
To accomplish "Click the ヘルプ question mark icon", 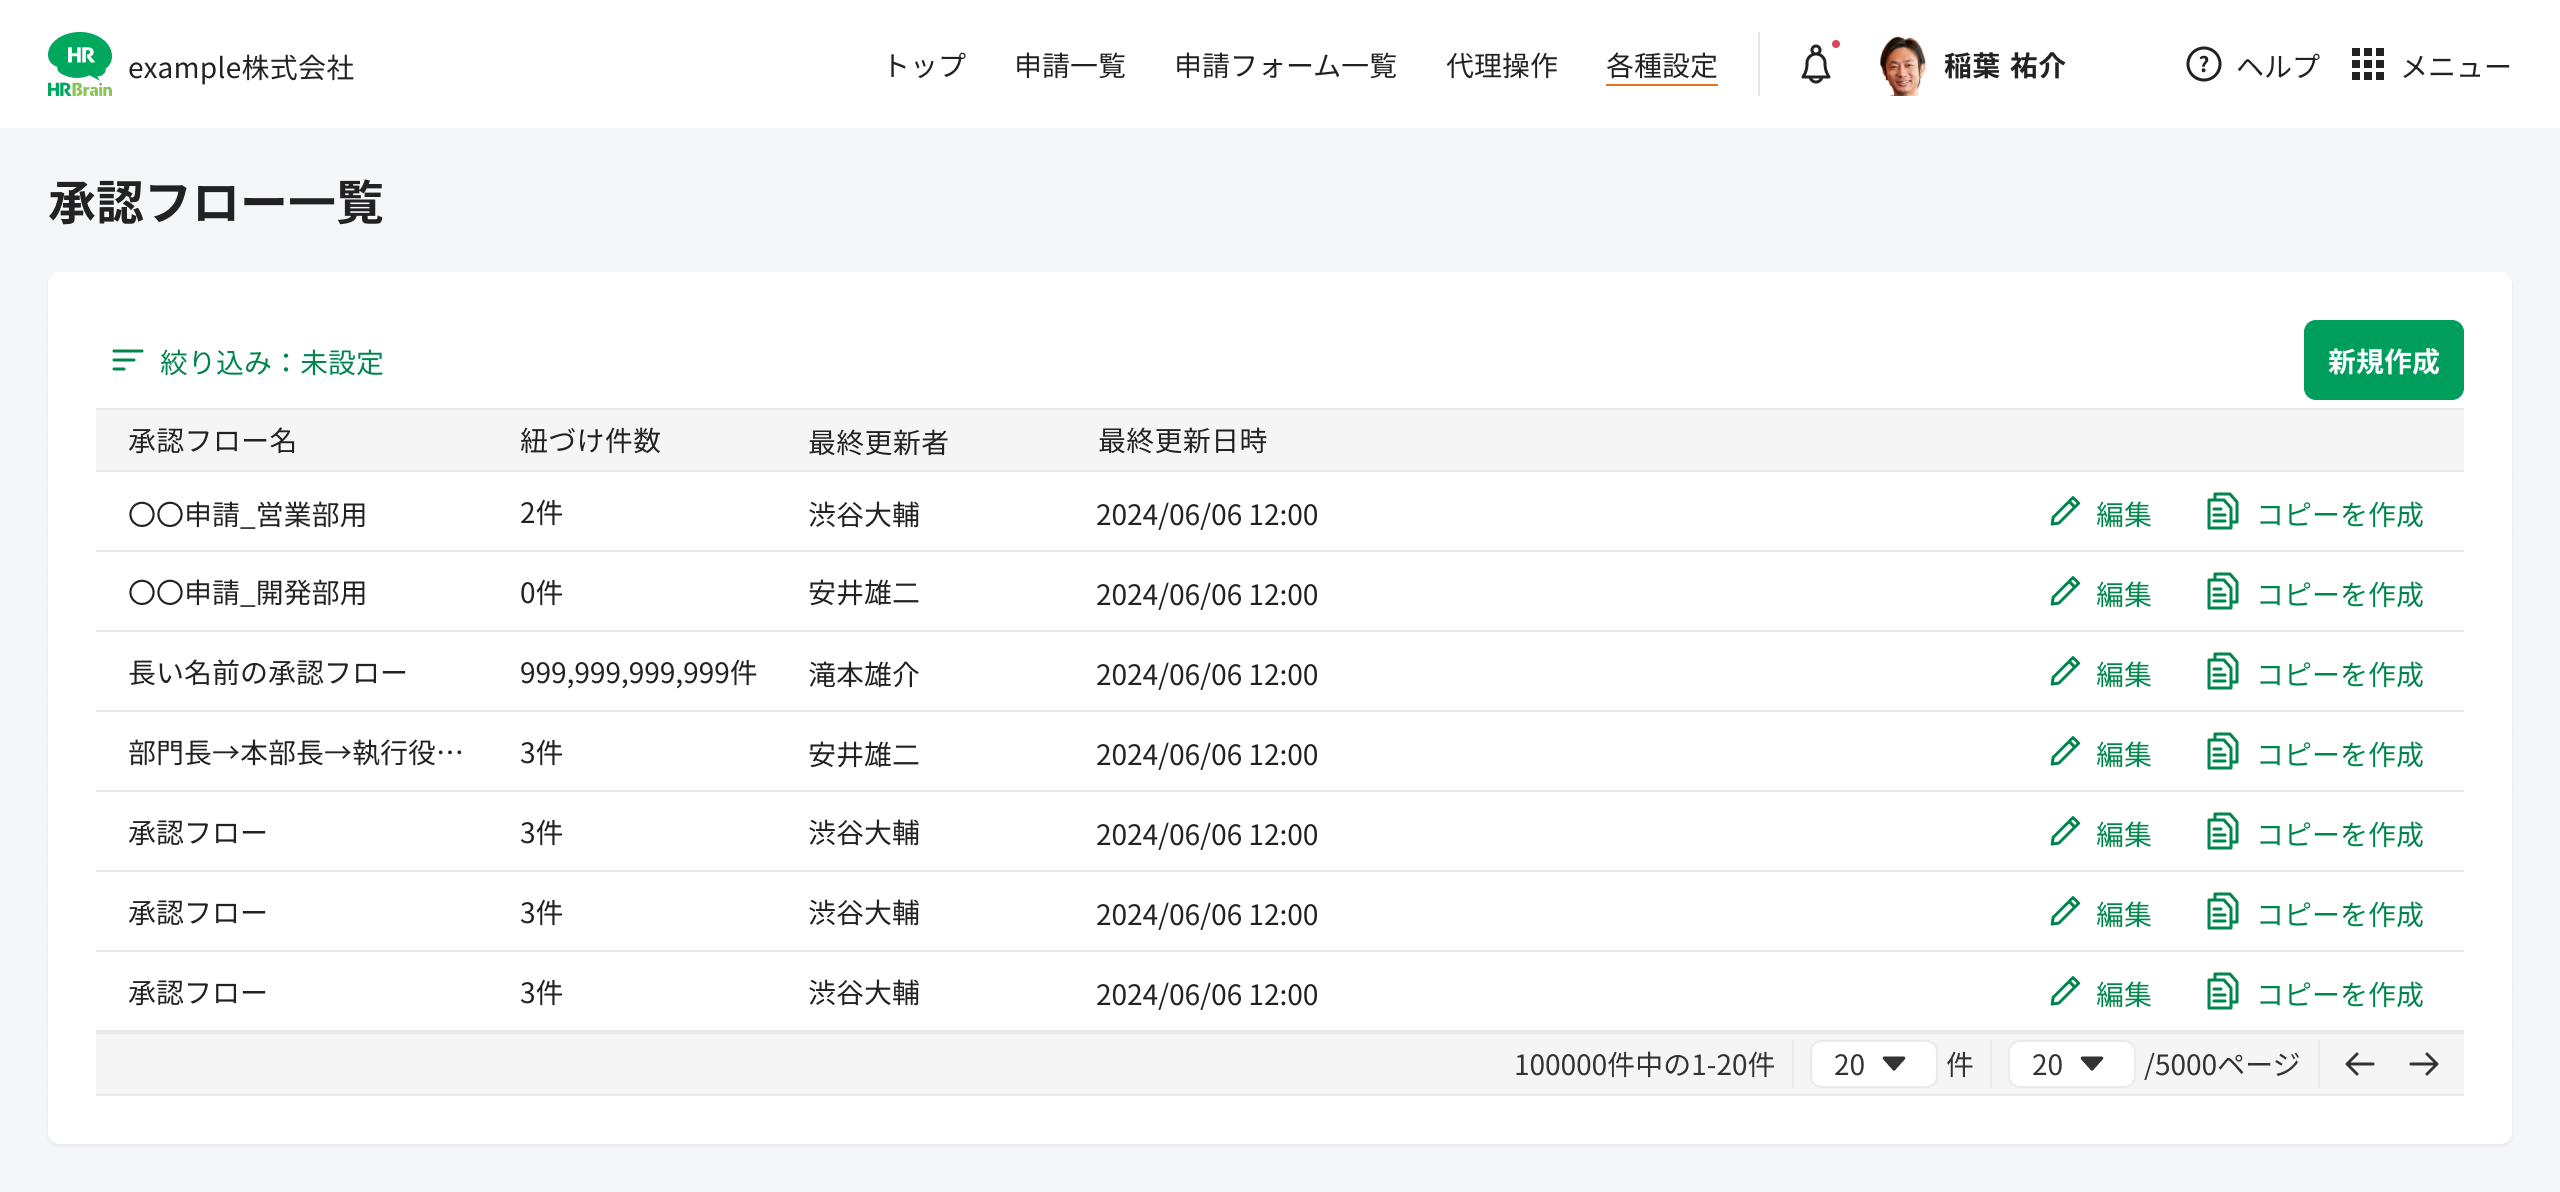I will pyautogui.click(x=2204, y=65).
